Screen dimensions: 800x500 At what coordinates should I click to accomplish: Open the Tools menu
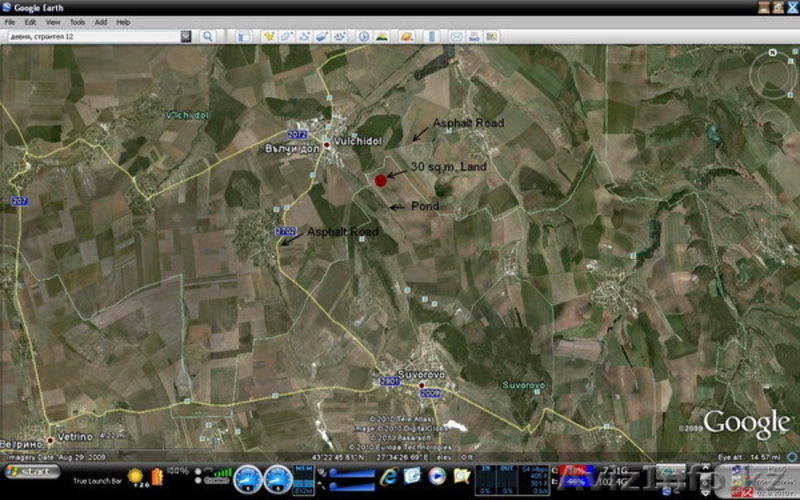click(x=77, y=22)
